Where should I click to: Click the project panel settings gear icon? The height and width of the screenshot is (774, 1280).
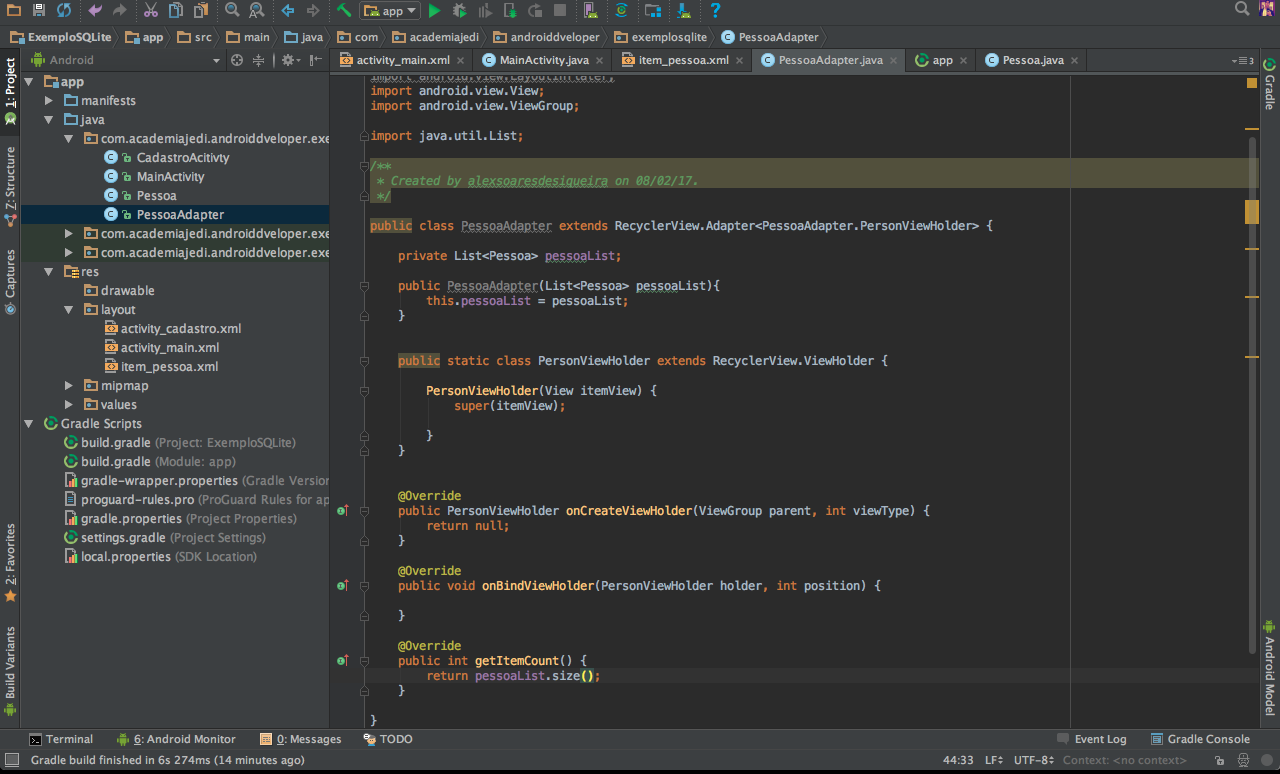tap(287, 60)
